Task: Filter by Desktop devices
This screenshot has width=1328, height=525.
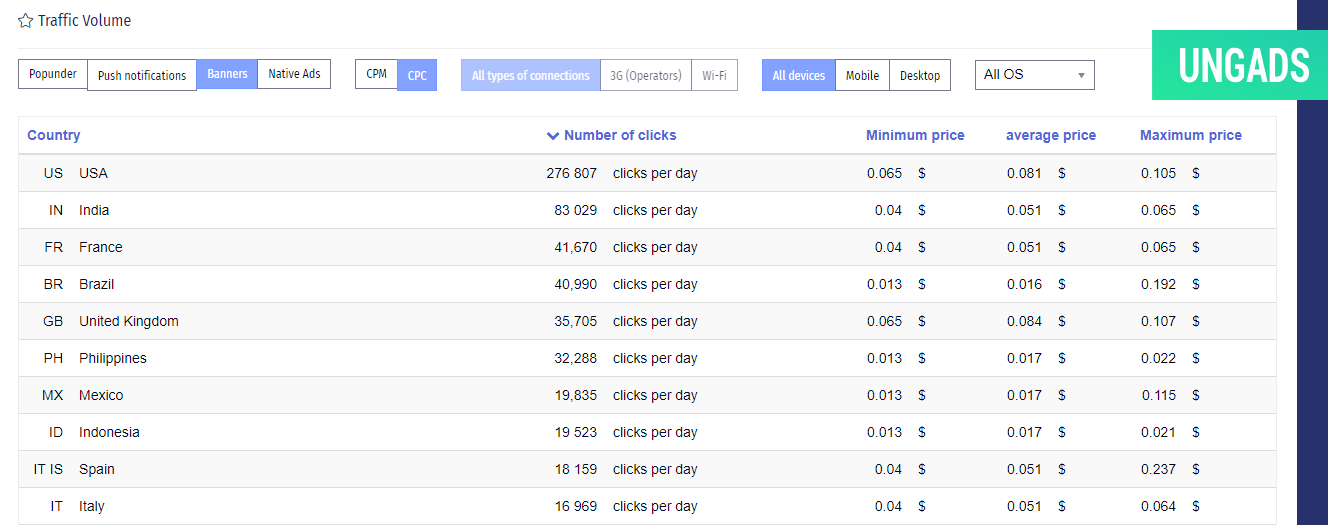Action: tap(920, 75)
